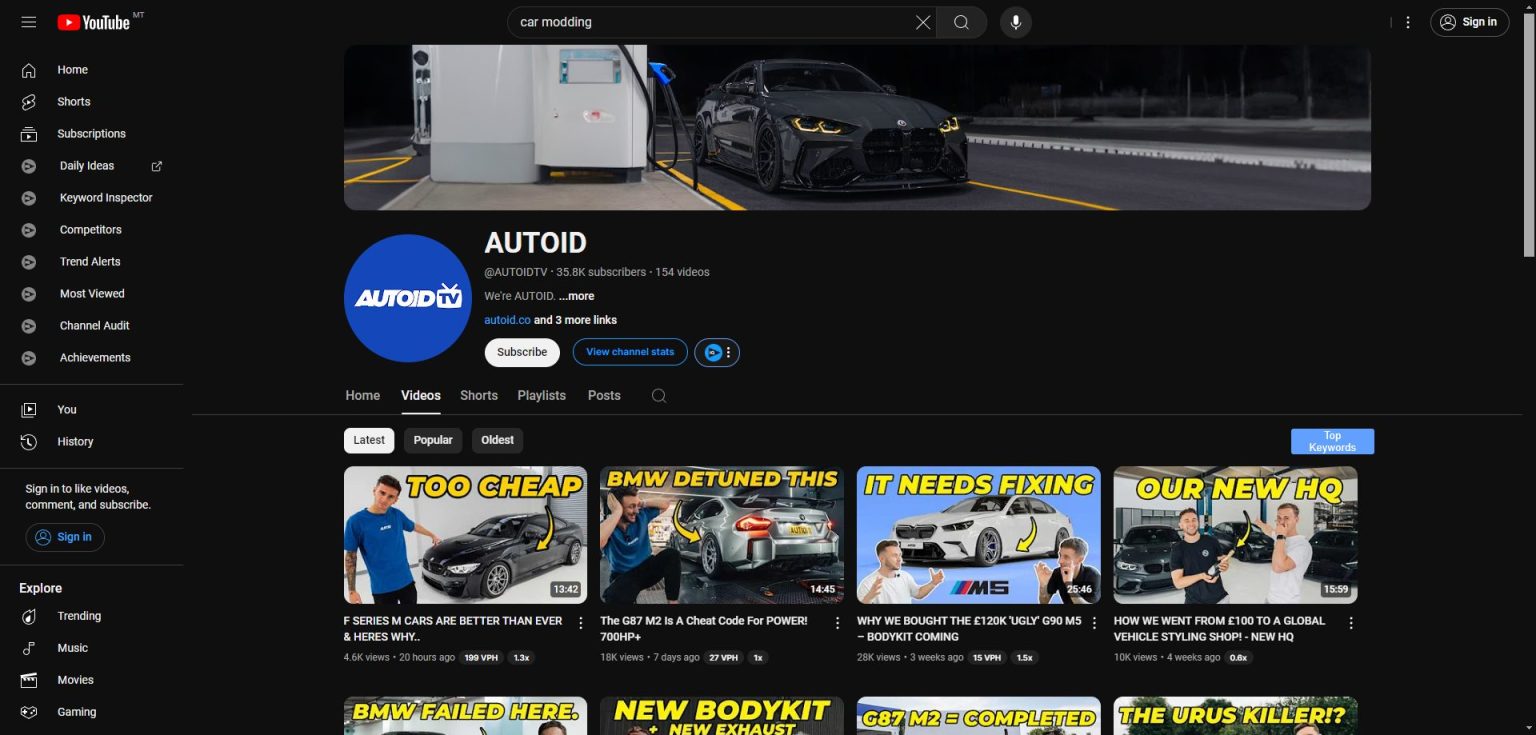The height and width of the screenshot is (735, 1536).
Task: Collapse the sidebar with the hamburger icon
Action: click(29, 22)
